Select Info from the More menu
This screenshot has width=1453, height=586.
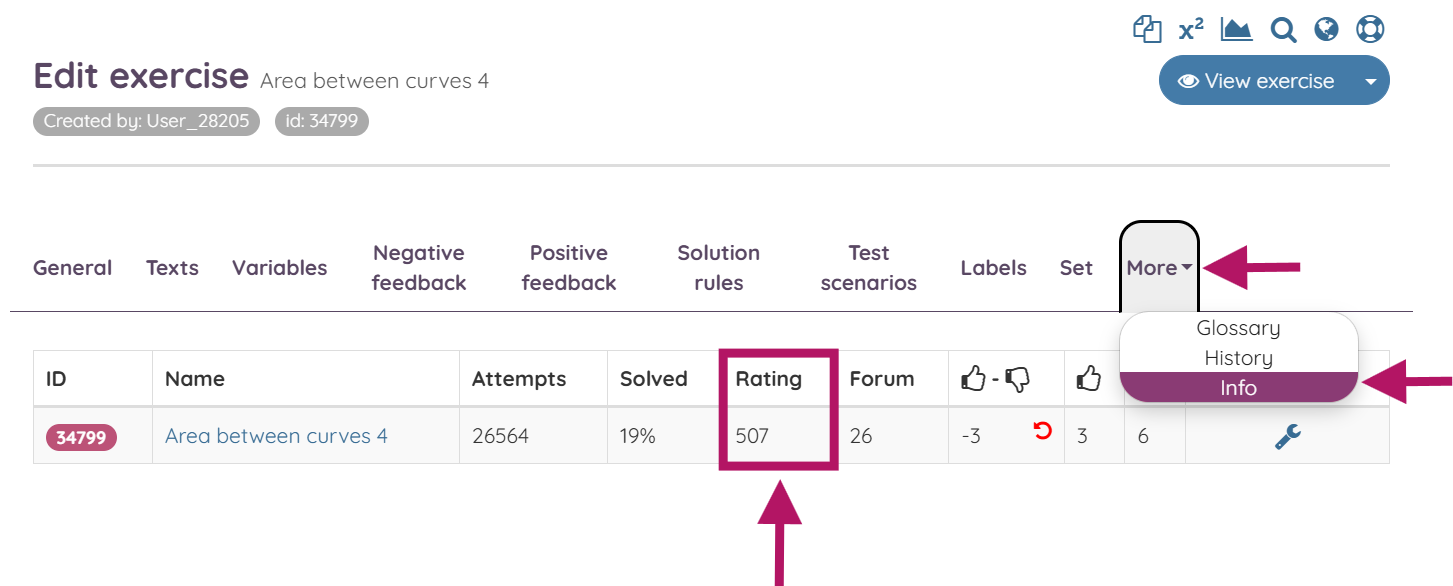point(1238,388)
